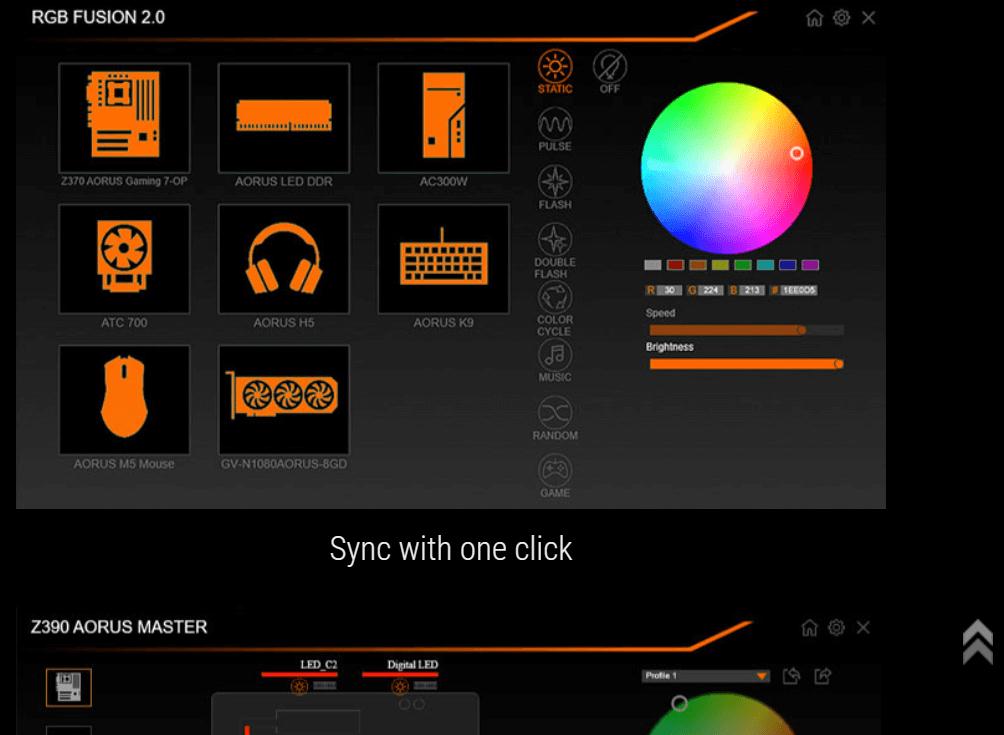Select the AORUS K9 keyboard icon
Screen dimensions: 1004x735
[444, 259]
